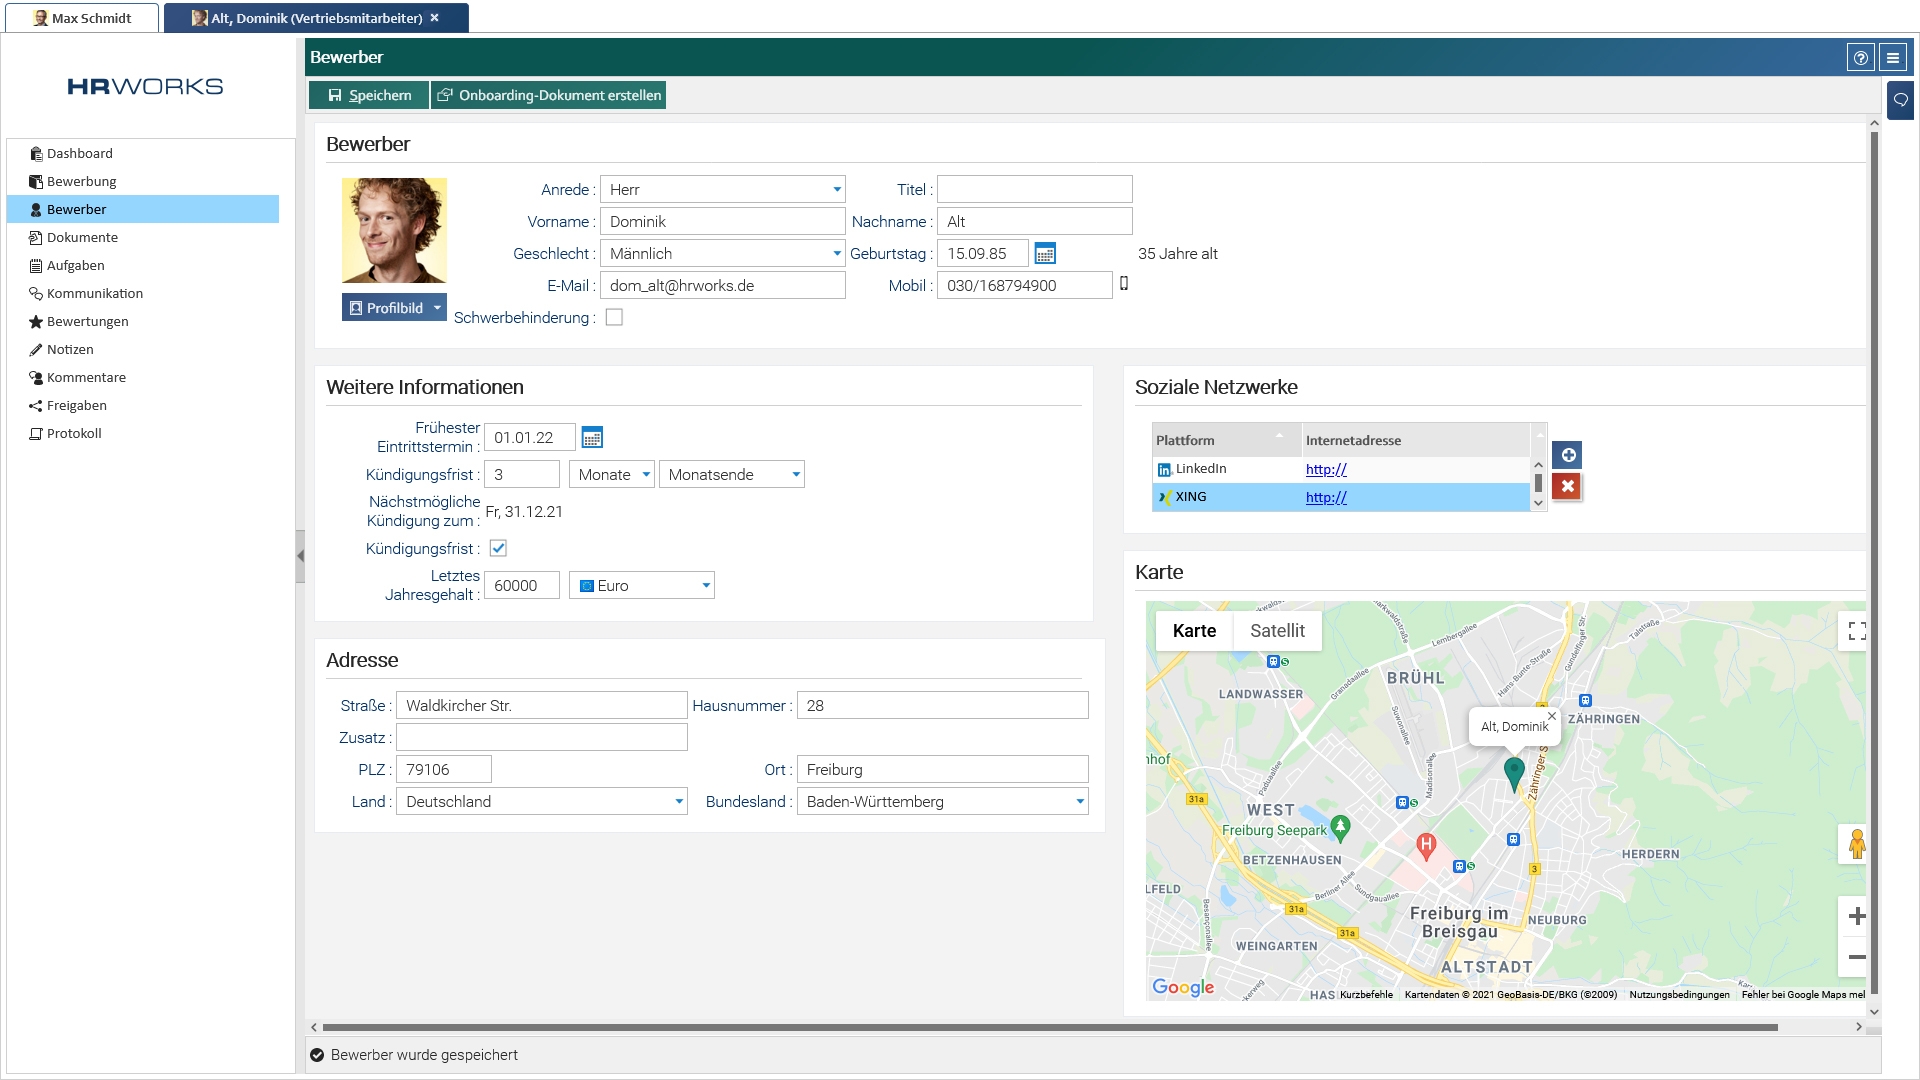Zoom in on the map

pyautogui.click(x=1857, y=916)
